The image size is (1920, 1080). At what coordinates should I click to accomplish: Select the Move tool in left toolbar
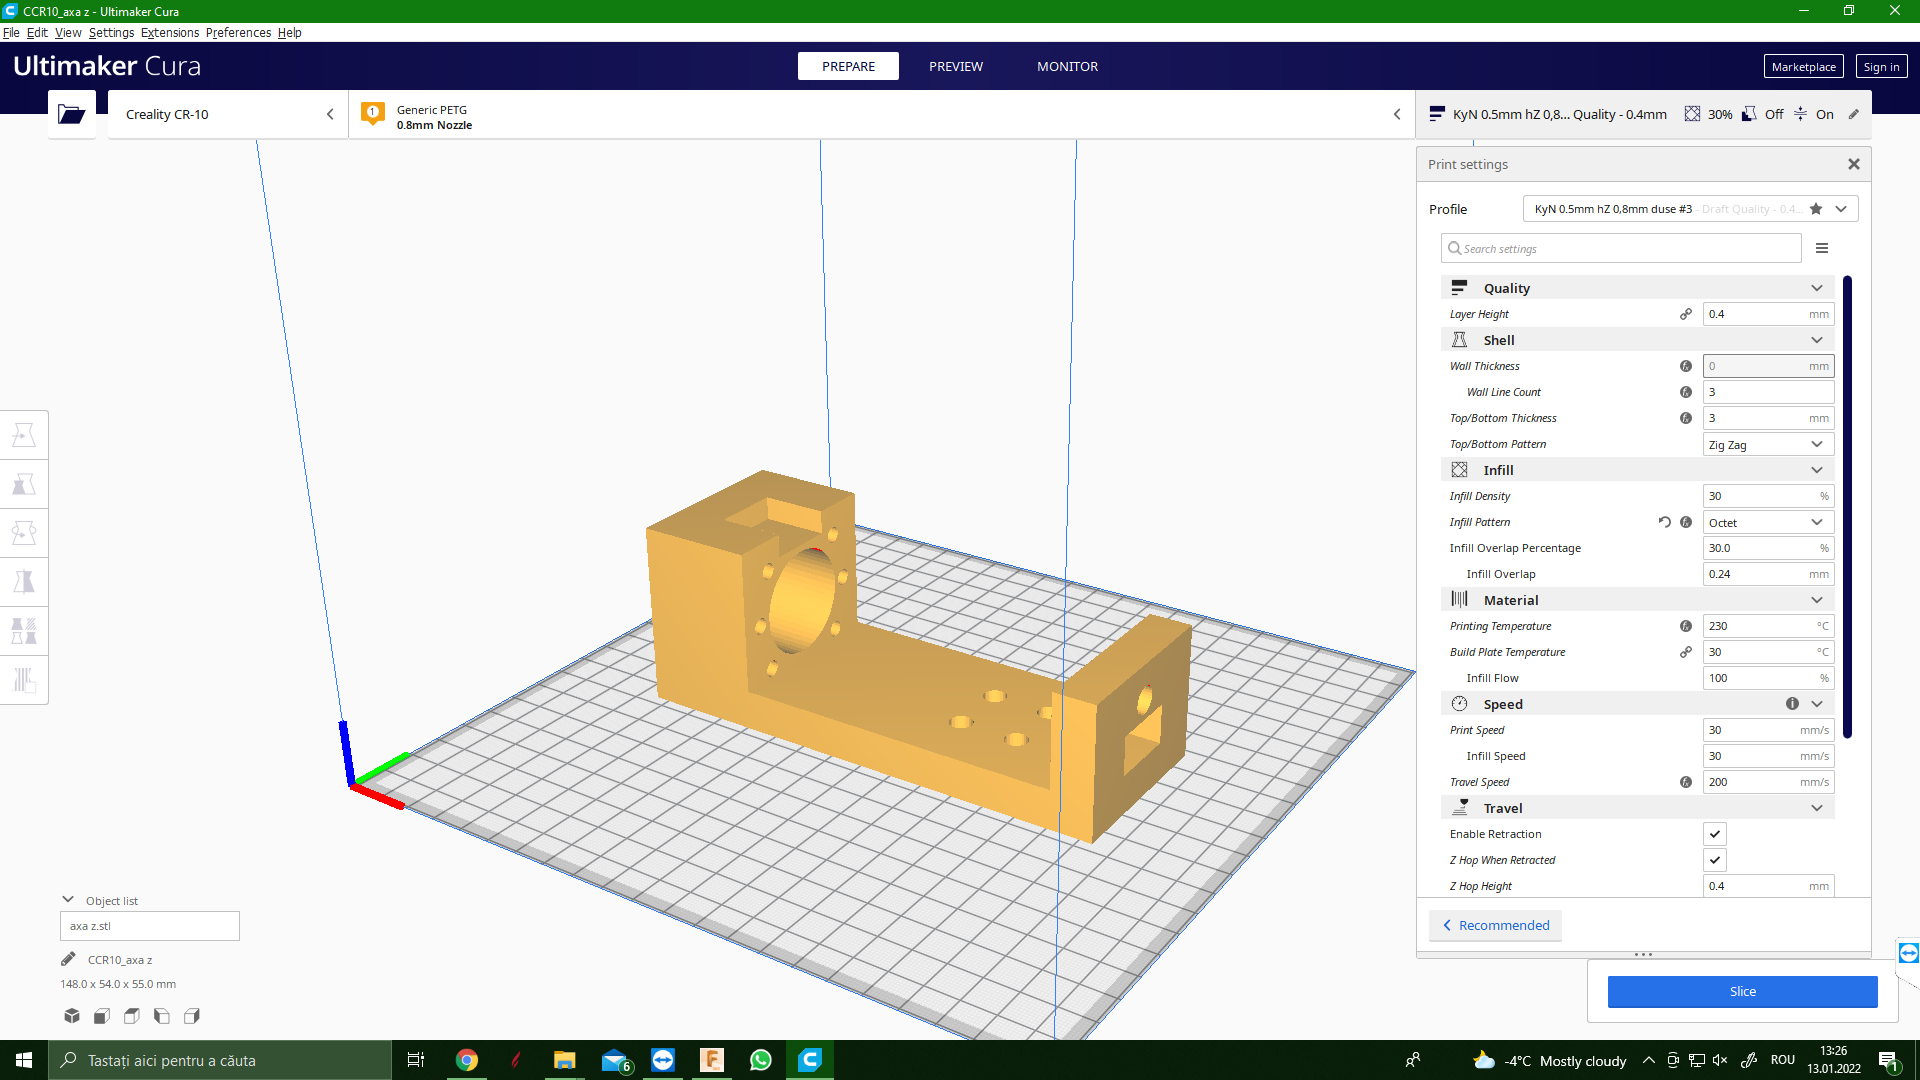click(x=24, y=435)
